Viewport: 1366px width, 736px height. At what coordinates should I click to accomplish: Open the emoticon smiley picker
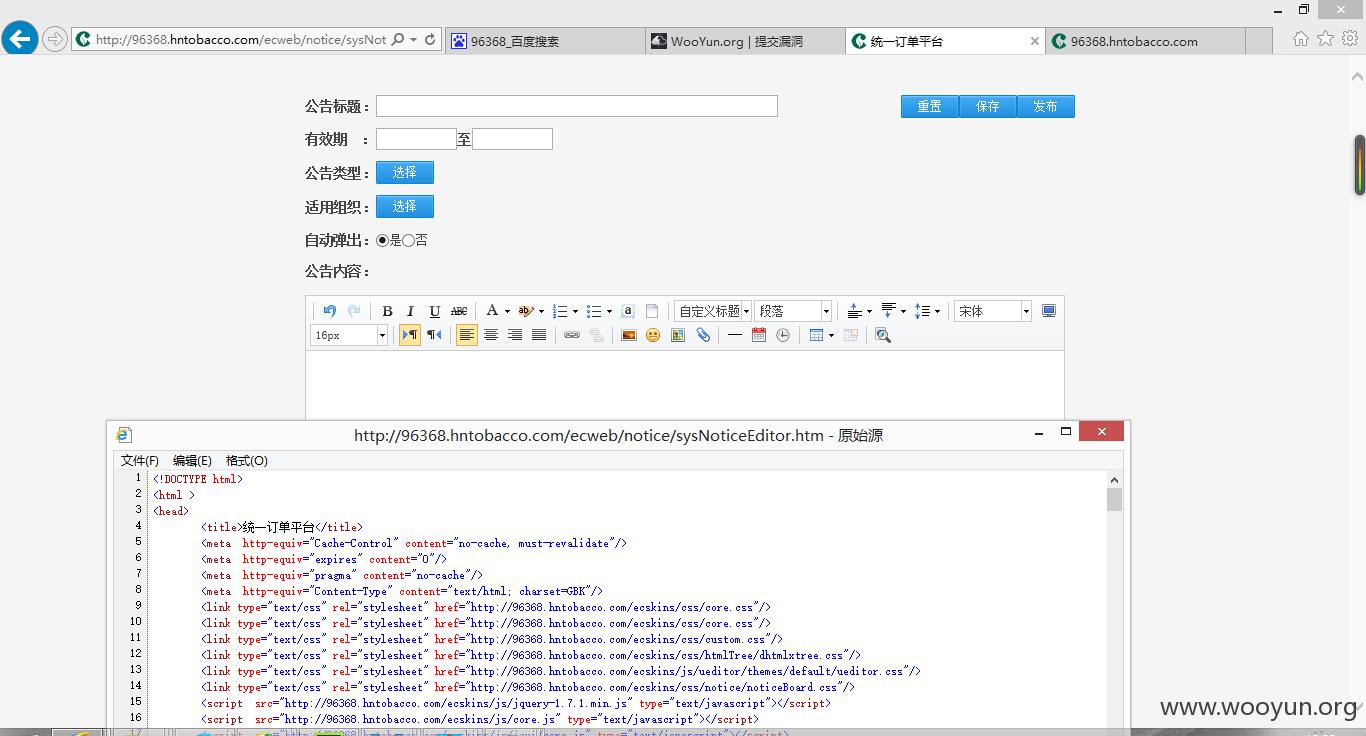653,335
